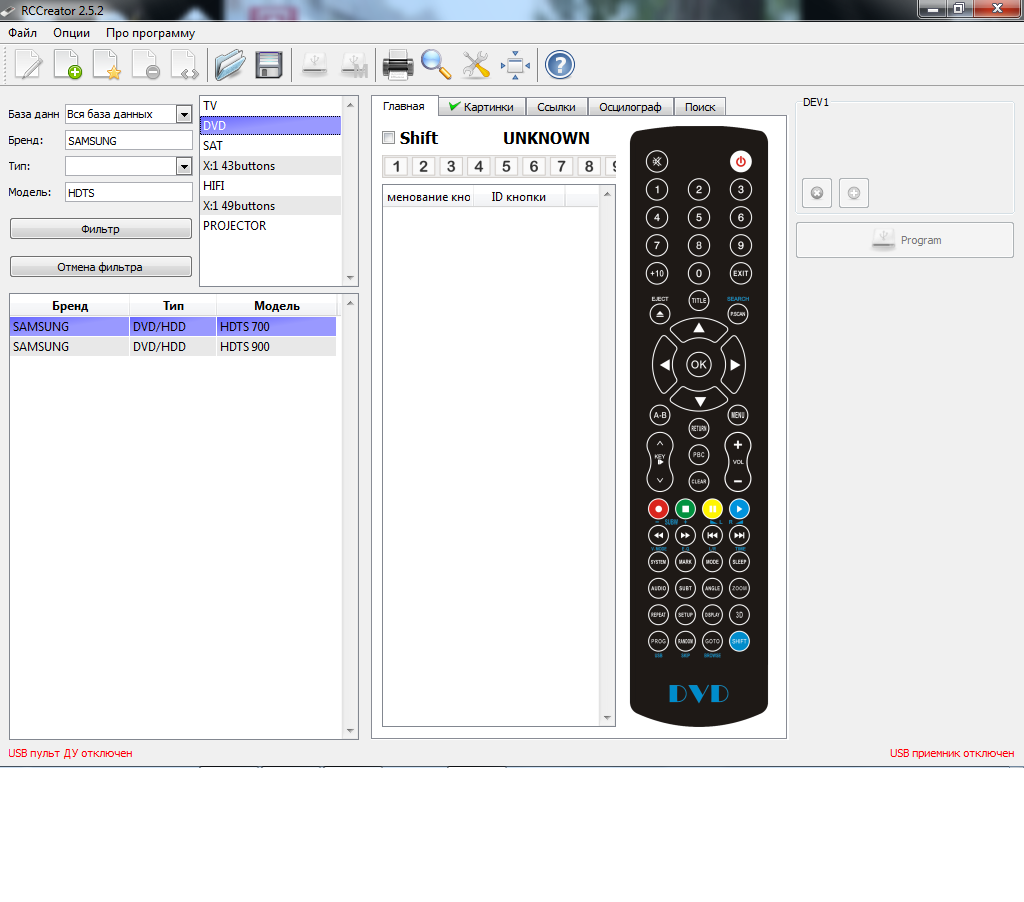Click the magnifying glass search icon
The image size is (1024, 902).
[x=436, y=66]
